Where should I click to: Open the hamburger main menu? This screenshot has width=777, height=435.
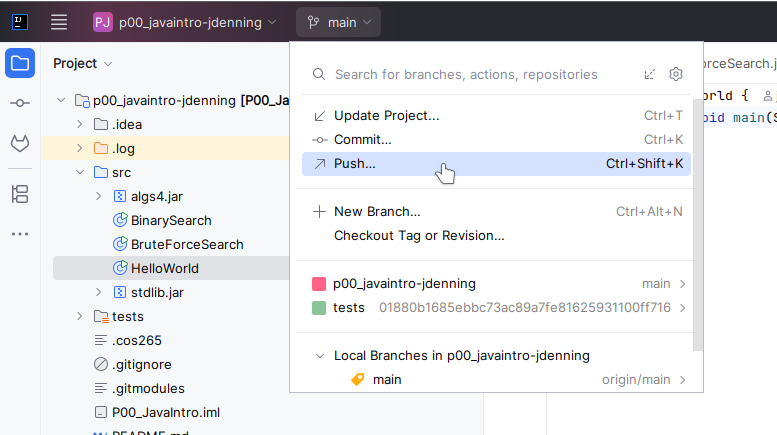click(59, 22)
